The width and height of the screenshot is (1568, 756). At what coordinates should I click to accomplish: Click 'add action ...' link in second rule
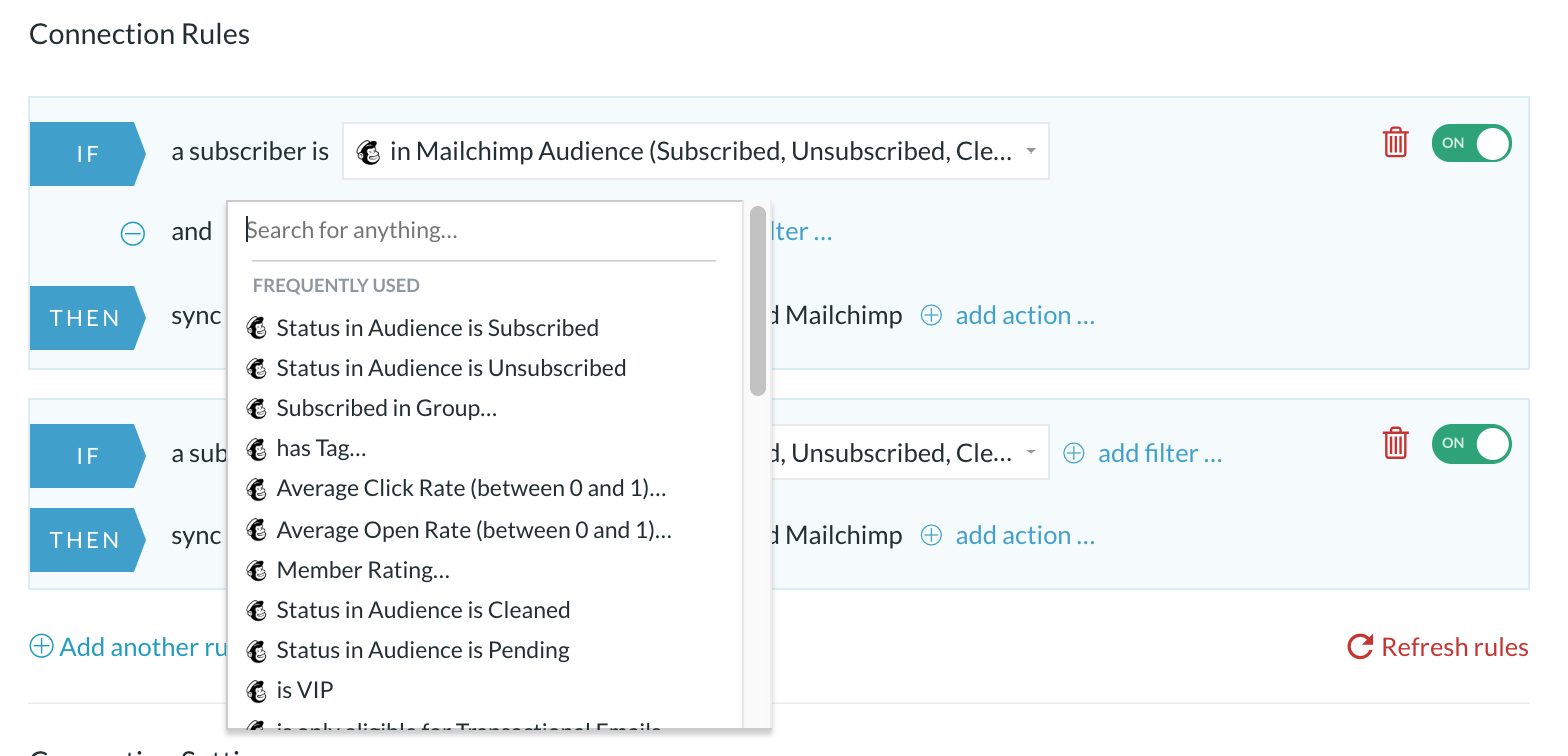click(1025, 536)
